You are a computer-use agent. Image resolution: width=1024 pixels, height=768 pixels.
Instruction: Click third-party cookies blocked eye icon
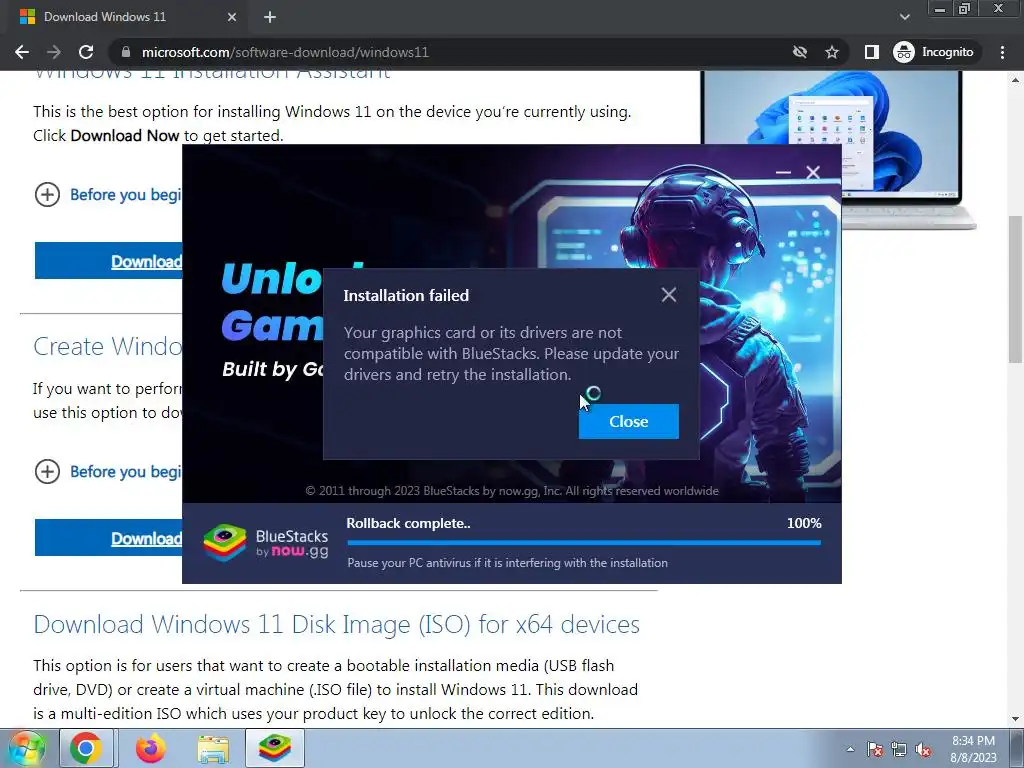(x=799, y=52)
